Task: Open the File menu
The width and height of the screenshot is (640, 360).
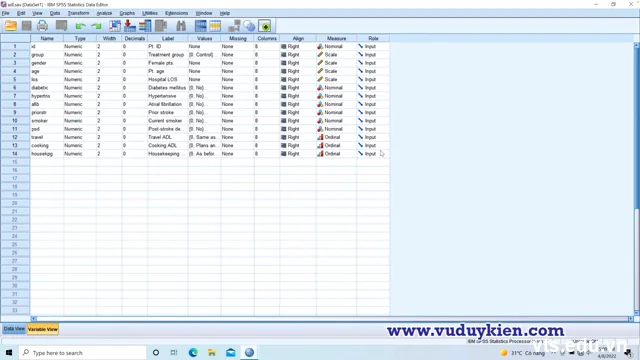Action: (x=6, y=13)
